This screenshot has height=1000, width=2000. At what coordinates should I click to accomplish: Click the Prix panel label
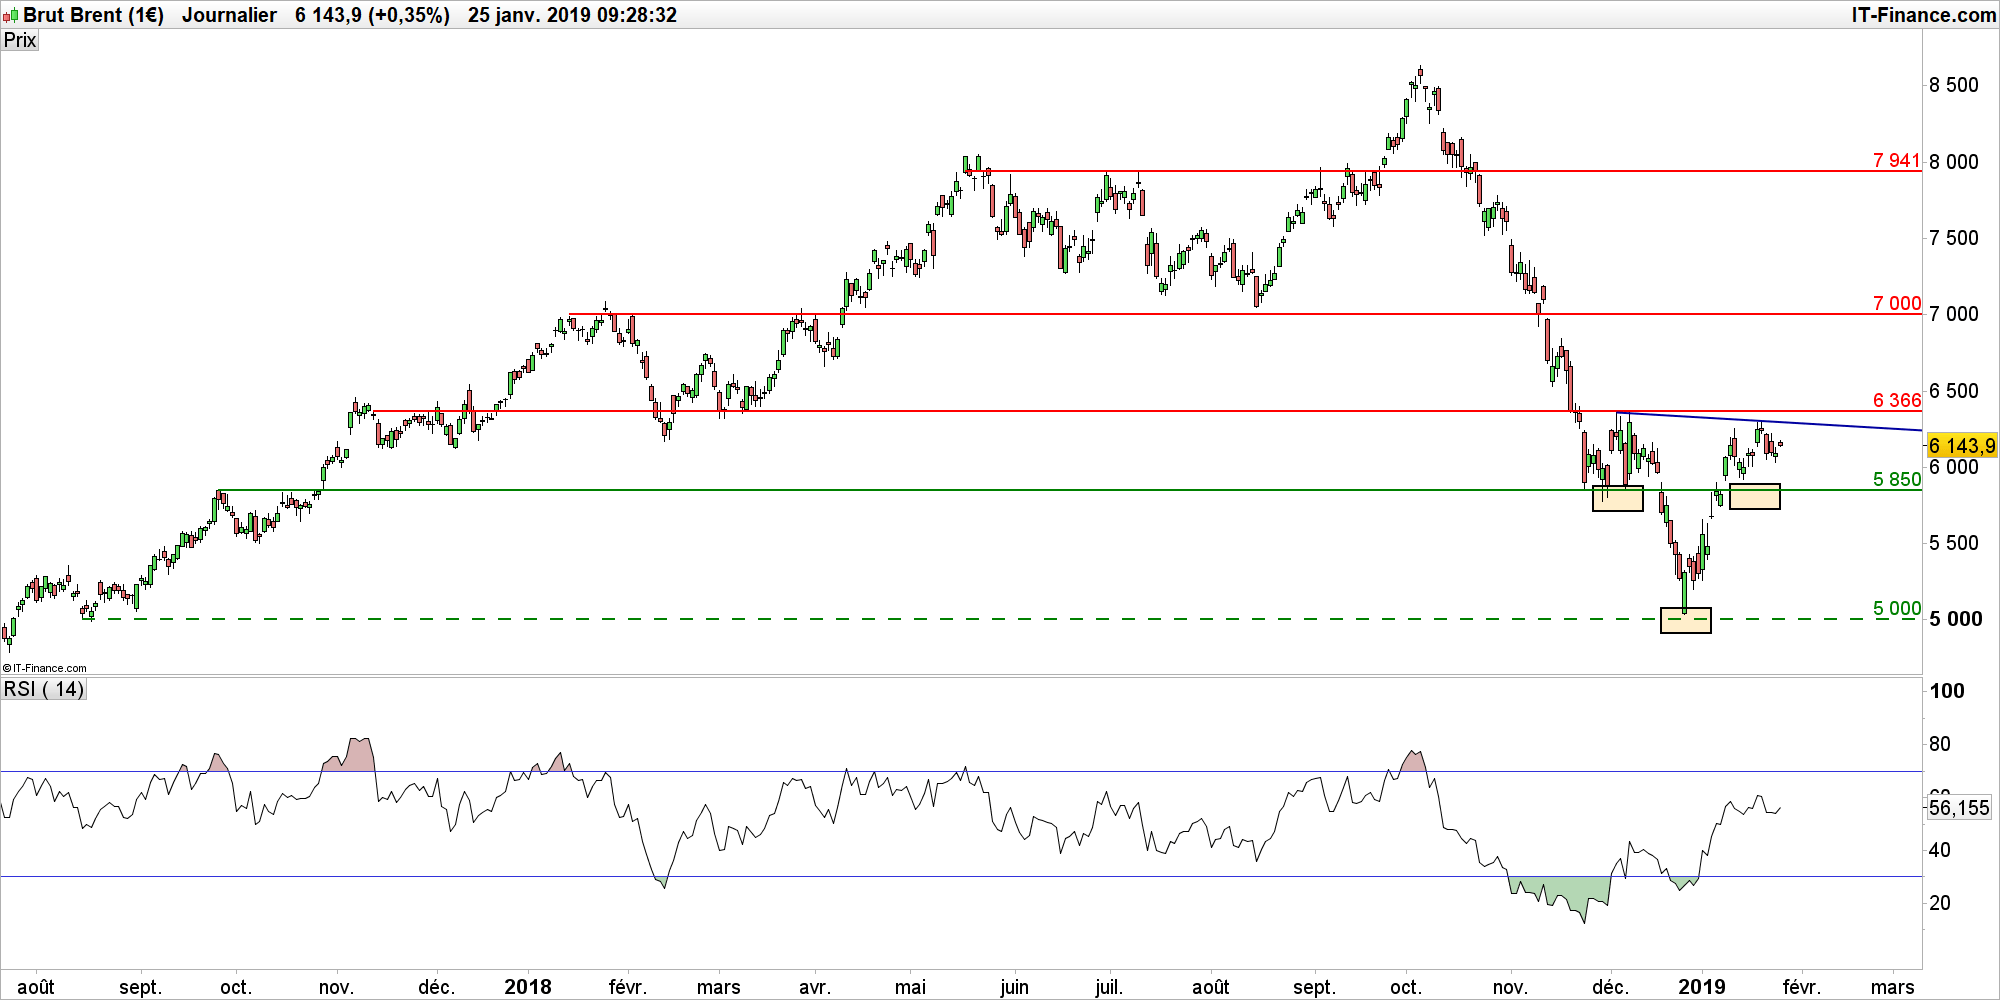20,40
